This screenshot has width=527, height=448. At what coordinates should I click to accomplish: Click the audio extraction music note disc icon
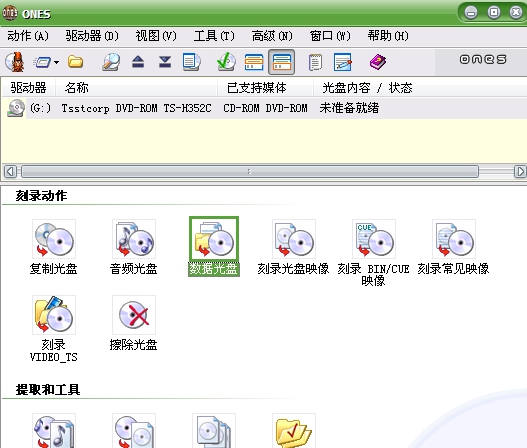(54, 432)
